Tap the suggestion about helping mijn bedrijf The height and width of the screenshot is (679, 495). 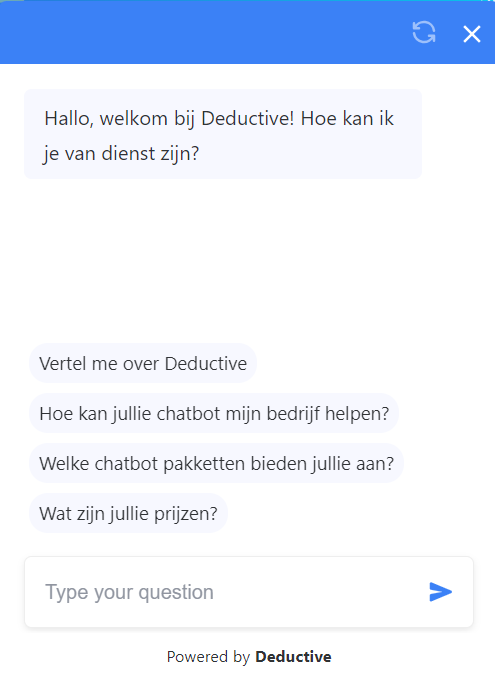[x=214, y=413]
